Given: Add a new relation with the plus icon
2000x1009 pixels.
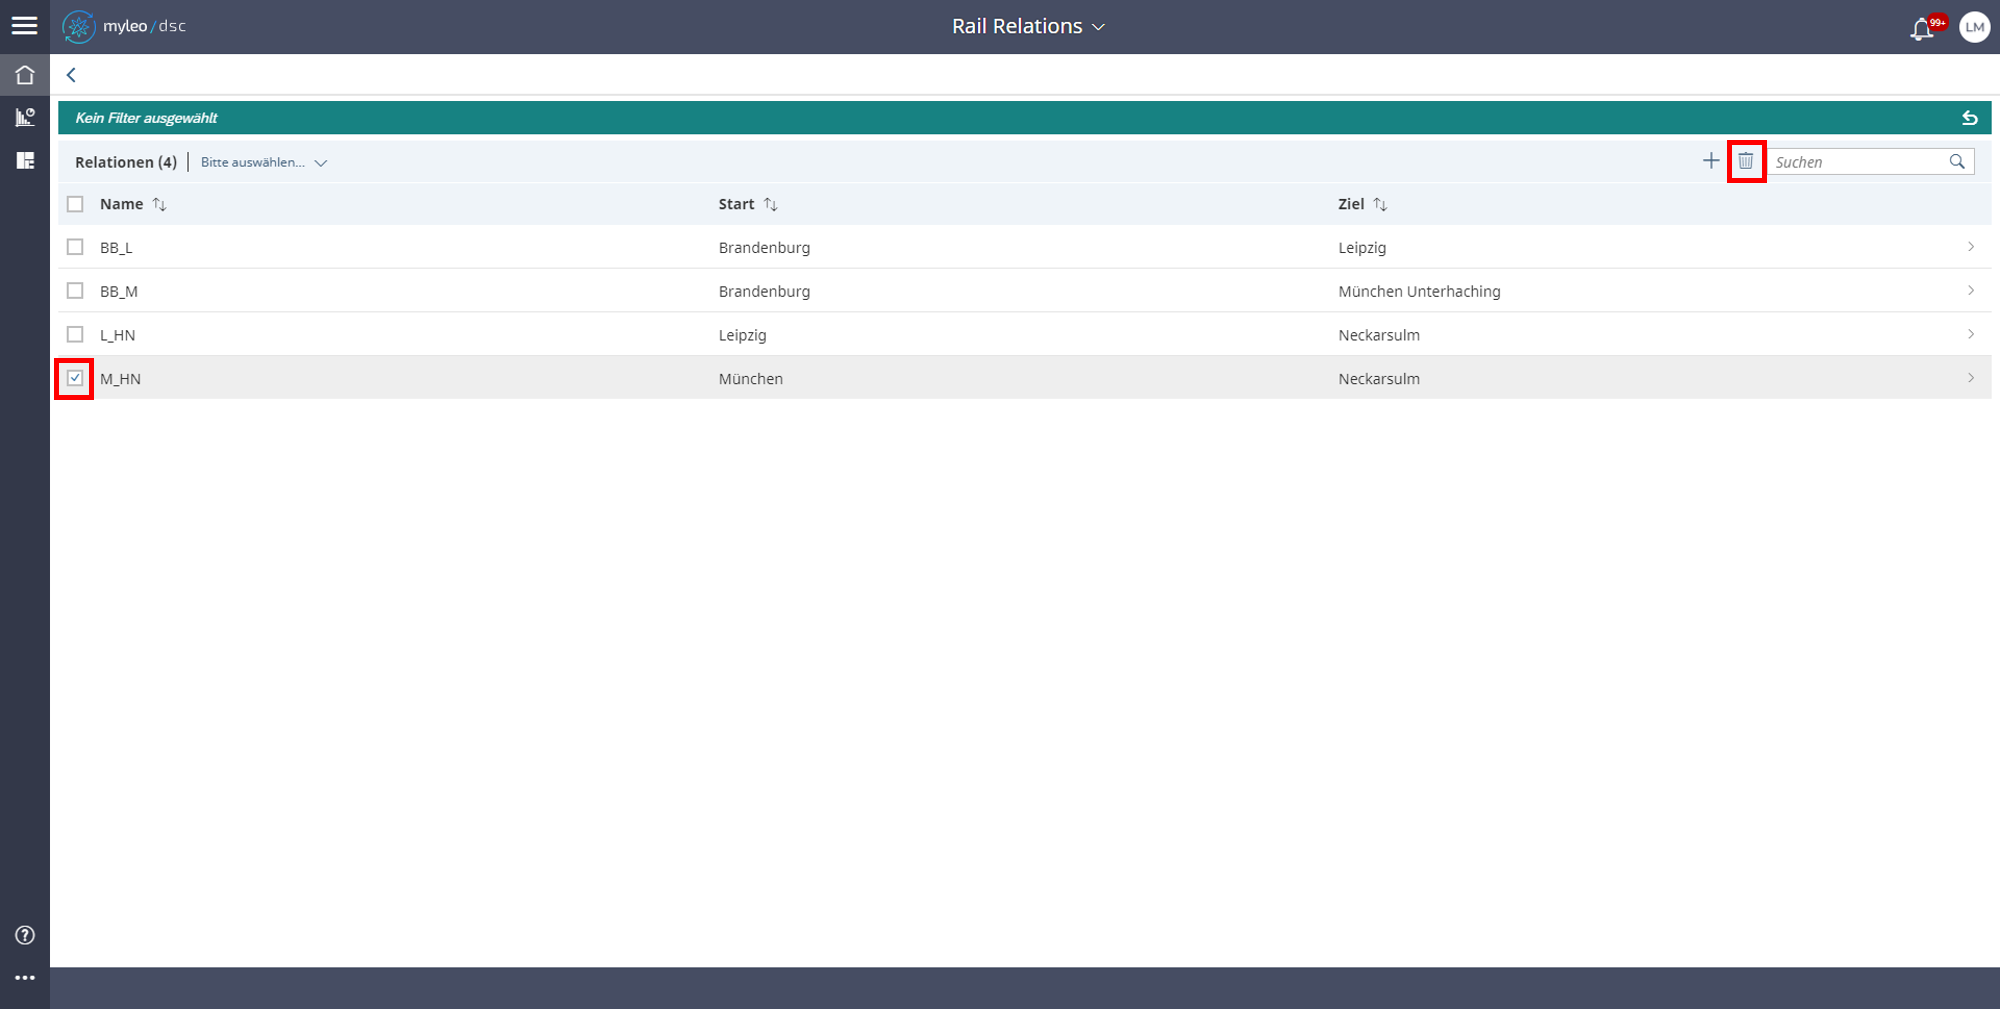Looking at the screenshot, I should coord(1711,161).
